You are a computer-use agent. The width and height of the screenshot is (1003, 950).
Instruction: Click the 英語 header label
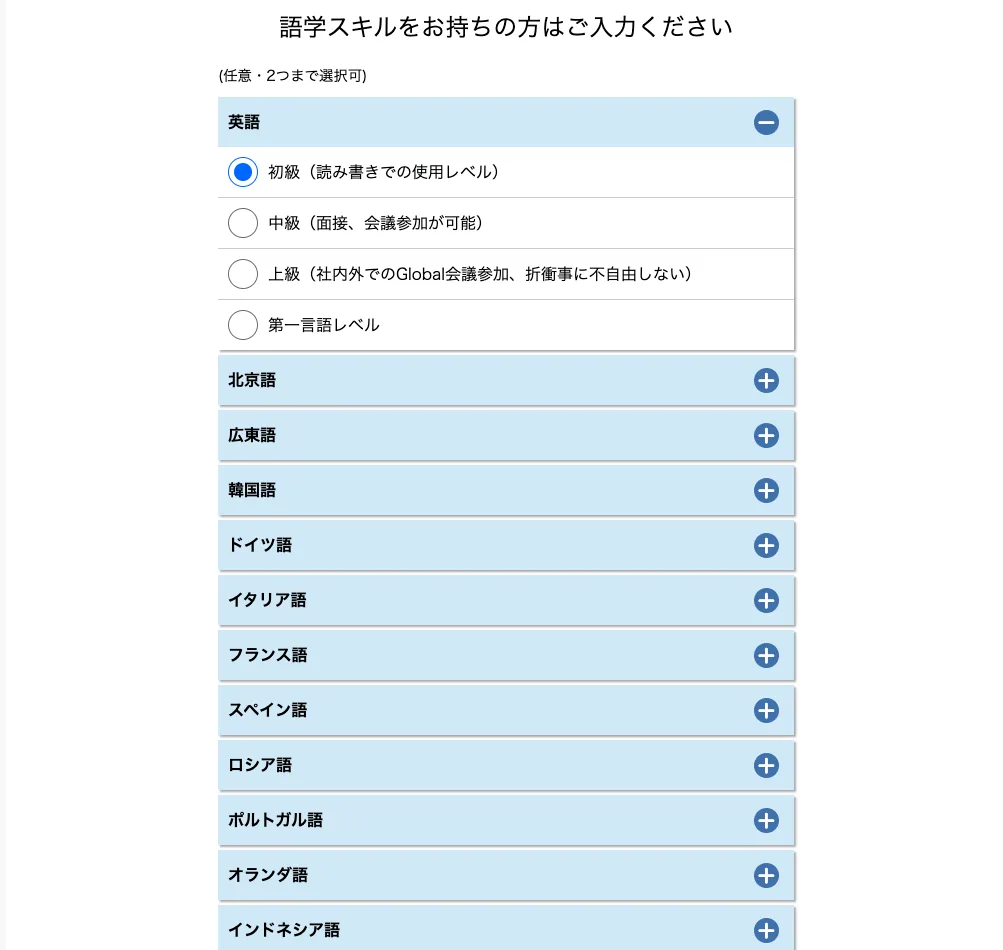[x=244, y=122]
